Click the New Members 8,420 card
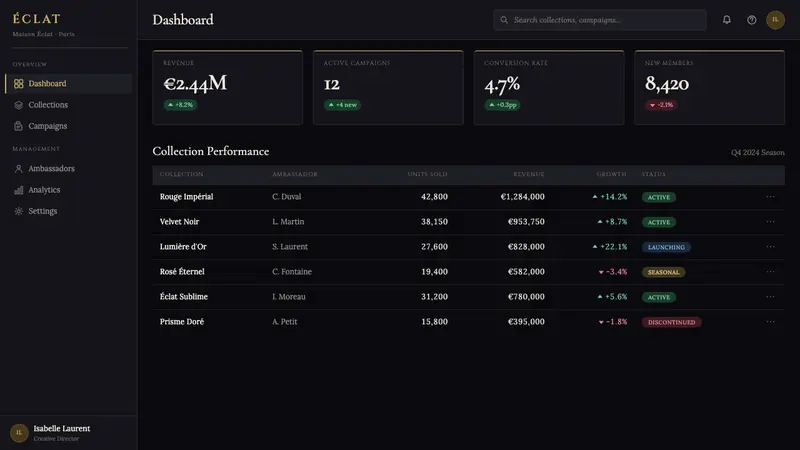Screen dimensions: 800x450 709,87
